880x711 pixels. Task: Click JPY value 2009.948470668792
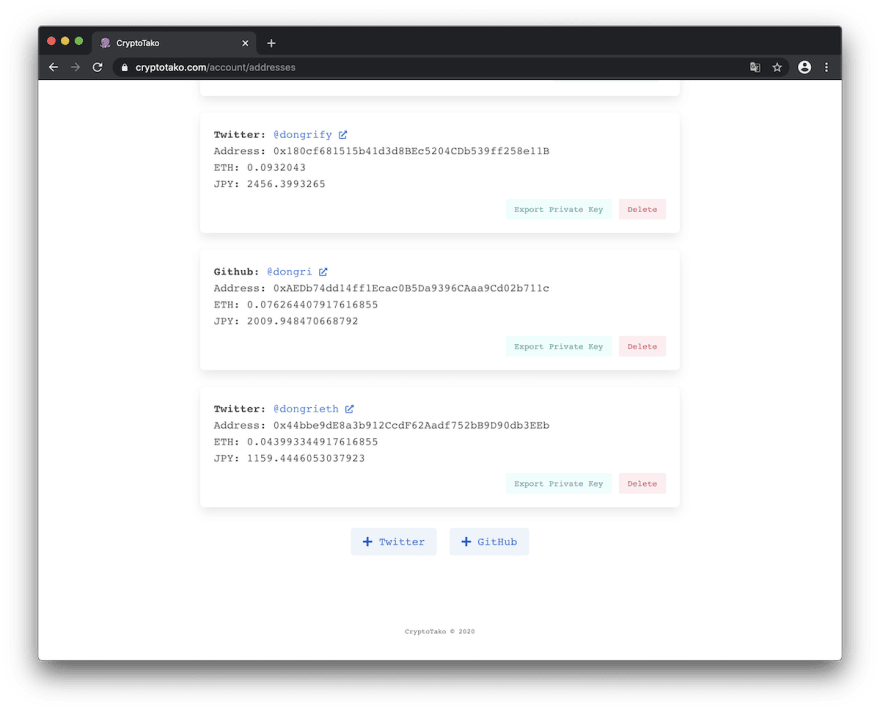pos(302,321)
